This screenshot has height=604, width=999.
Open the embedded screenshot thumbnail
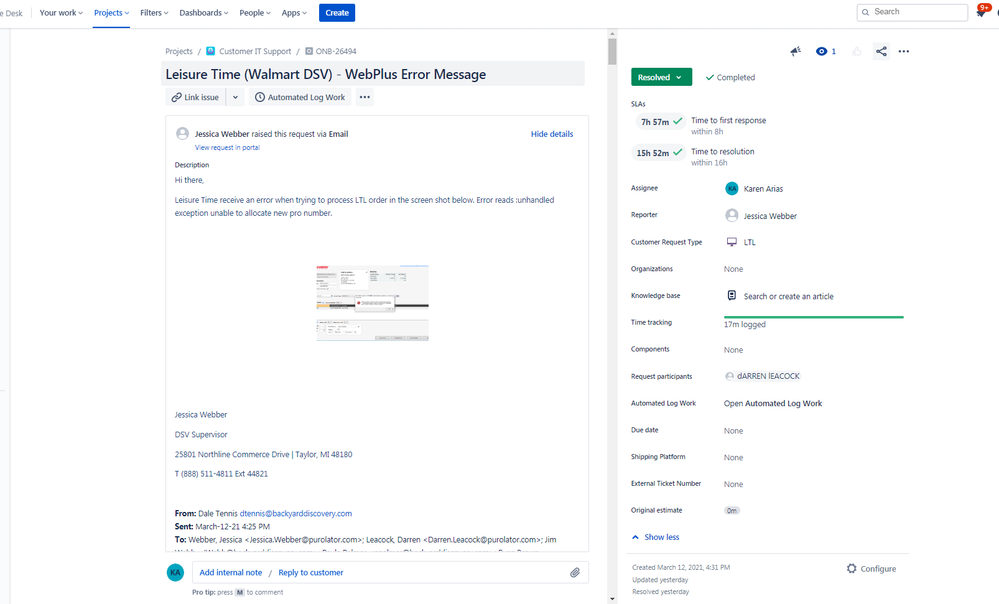pos(373,303)
